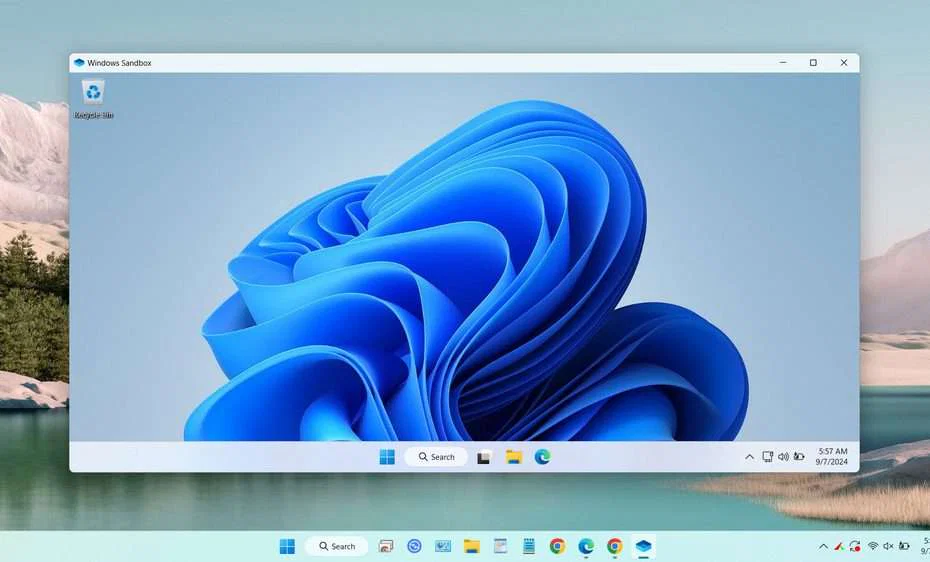
Task: Click the Search box in the Sandbox taskbar
Action: pos(437,457)
